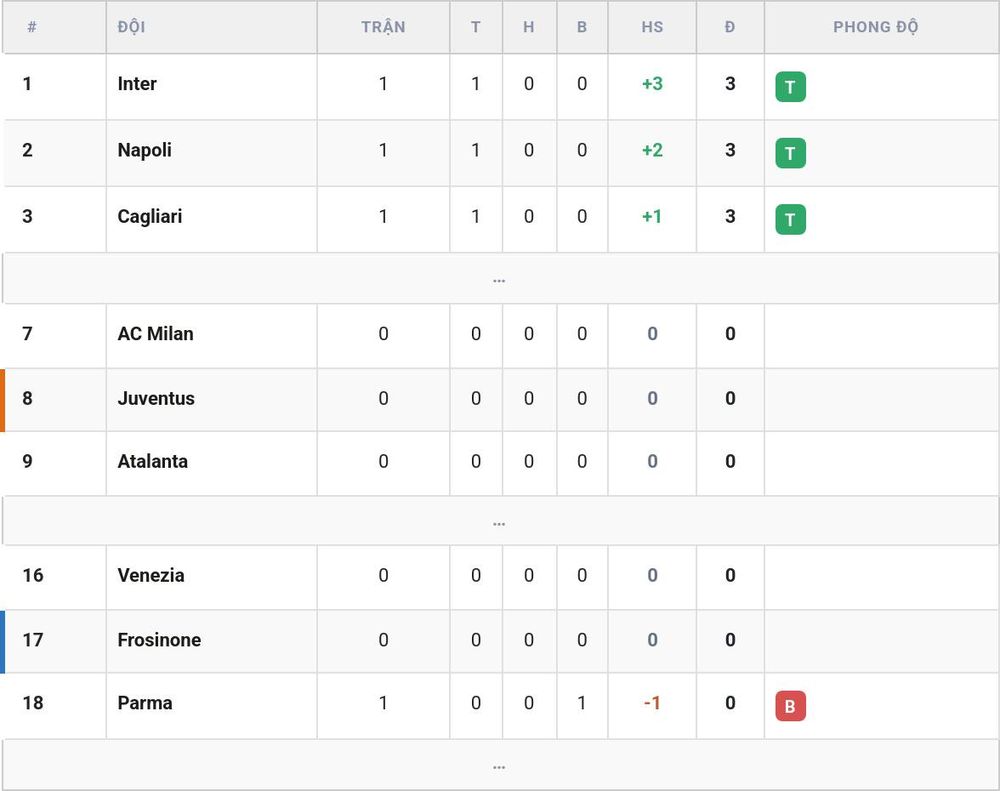Click the # rank column header
Screen dimensions: 1000x791
[x=32, y=27]
